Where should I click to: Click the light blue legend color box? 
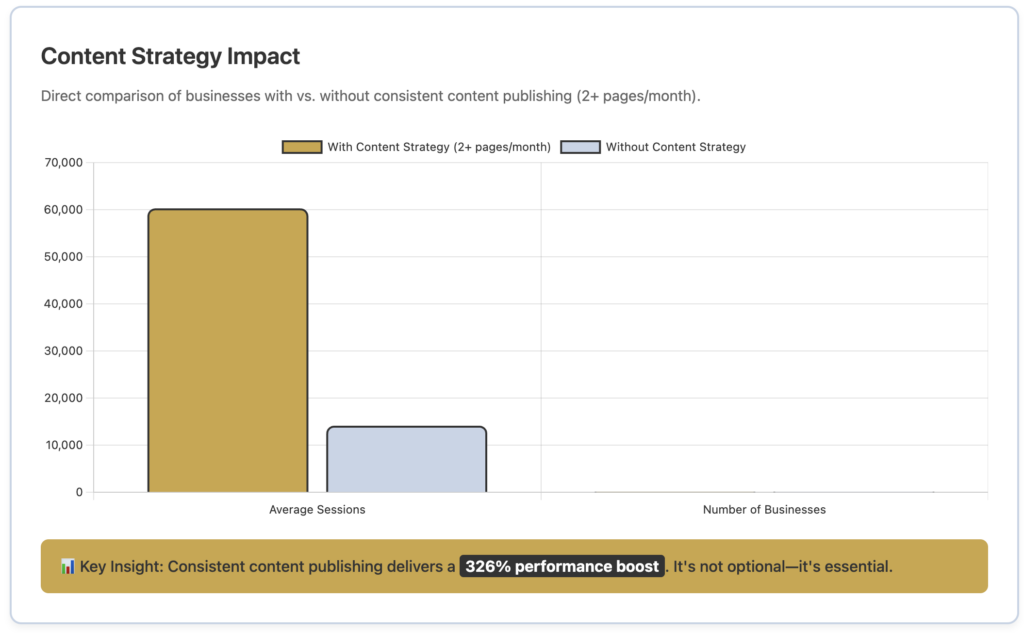coord(580,147)
